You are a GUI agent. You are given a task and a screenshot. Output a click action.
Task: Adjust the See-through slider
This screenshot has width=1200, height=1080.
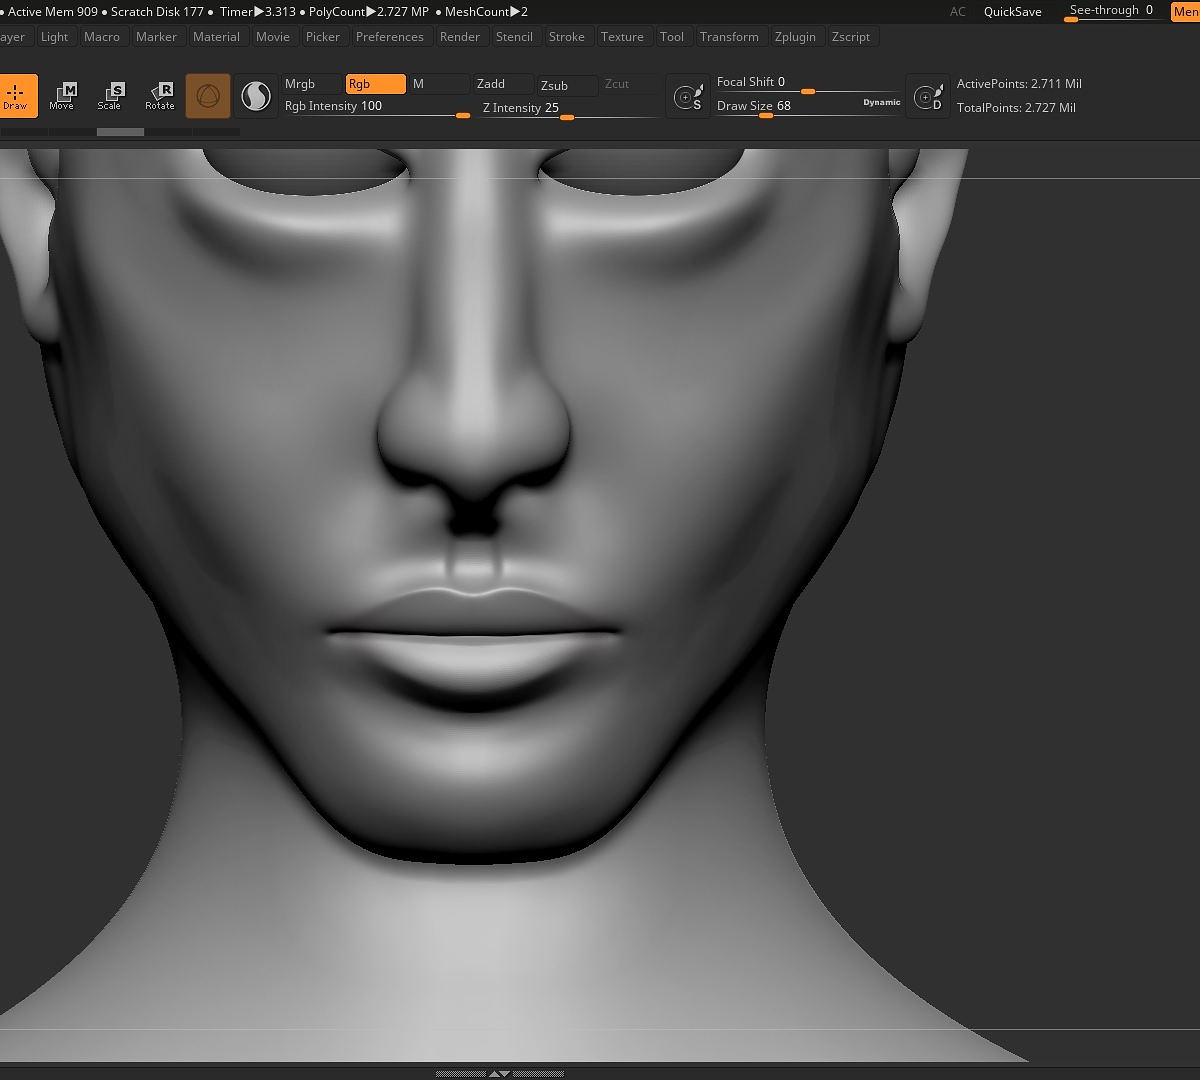pyautogui.click(x=1114, y=12)
